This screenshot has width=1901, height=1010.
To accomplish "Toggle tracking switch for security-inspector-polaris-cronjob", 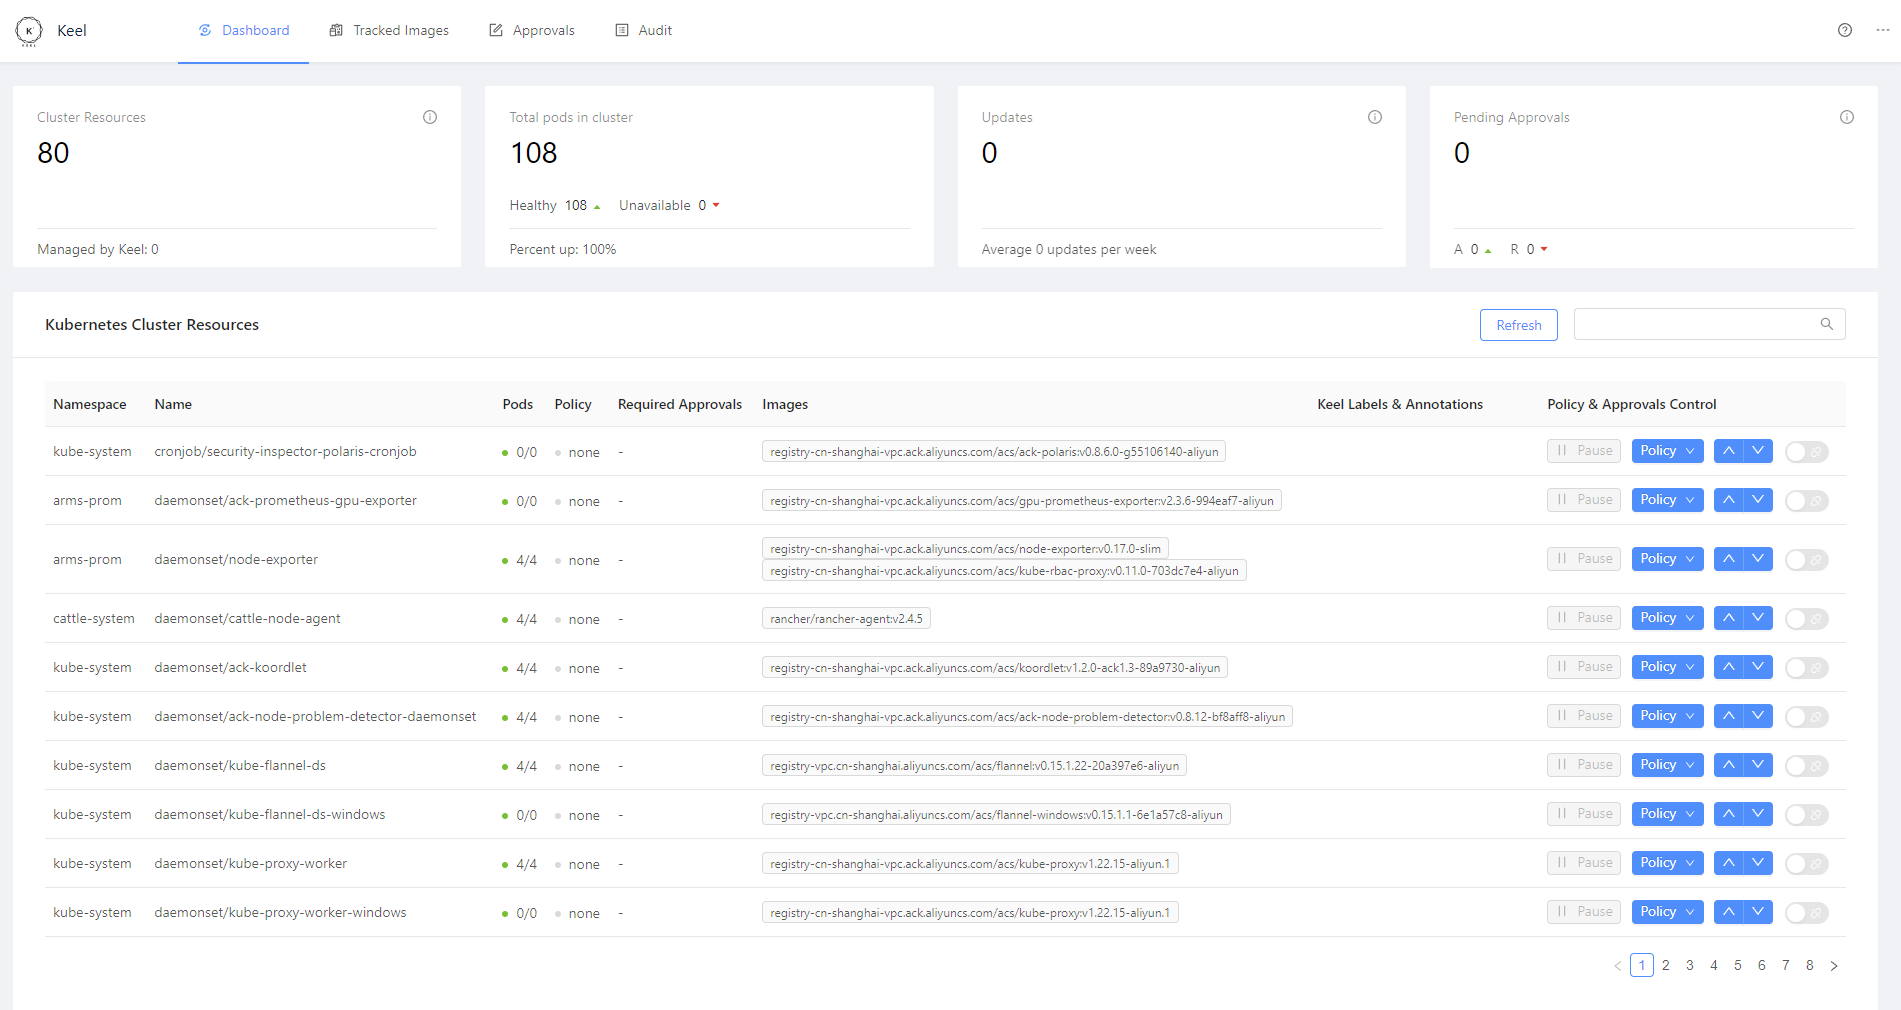I will pos(1806,452).
